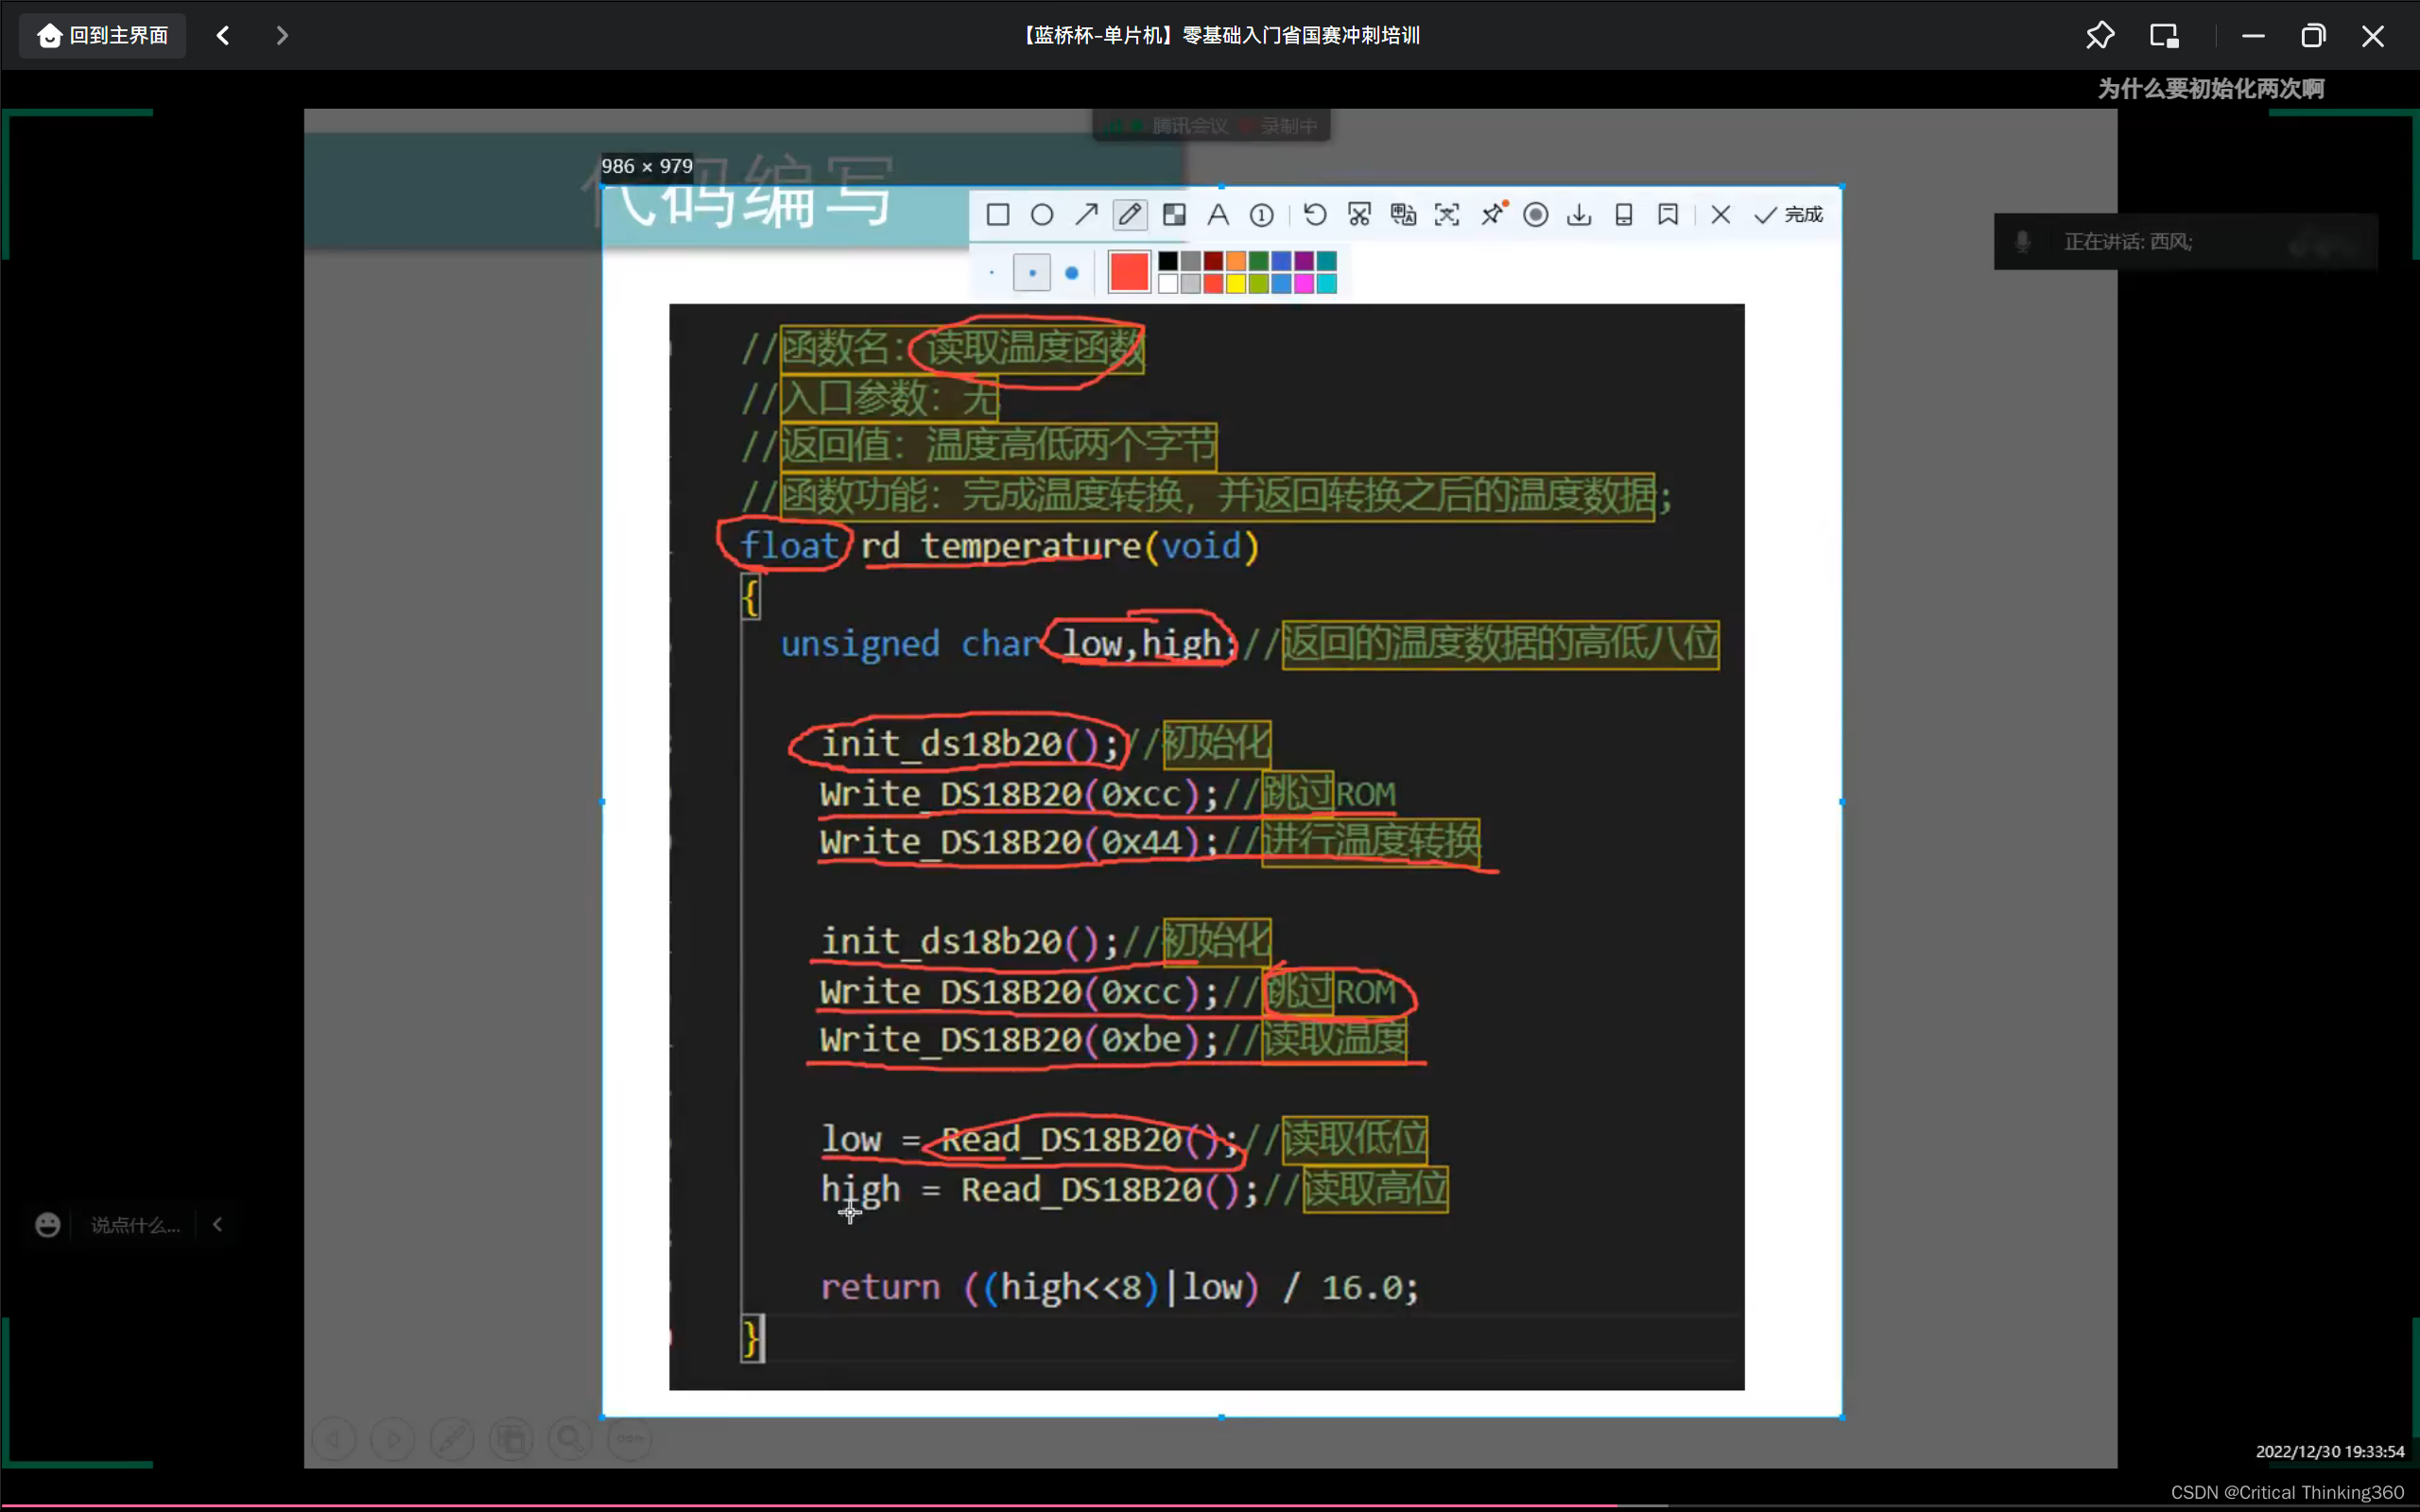Go back with the left arrow in title bar

(x=223, y=36)
